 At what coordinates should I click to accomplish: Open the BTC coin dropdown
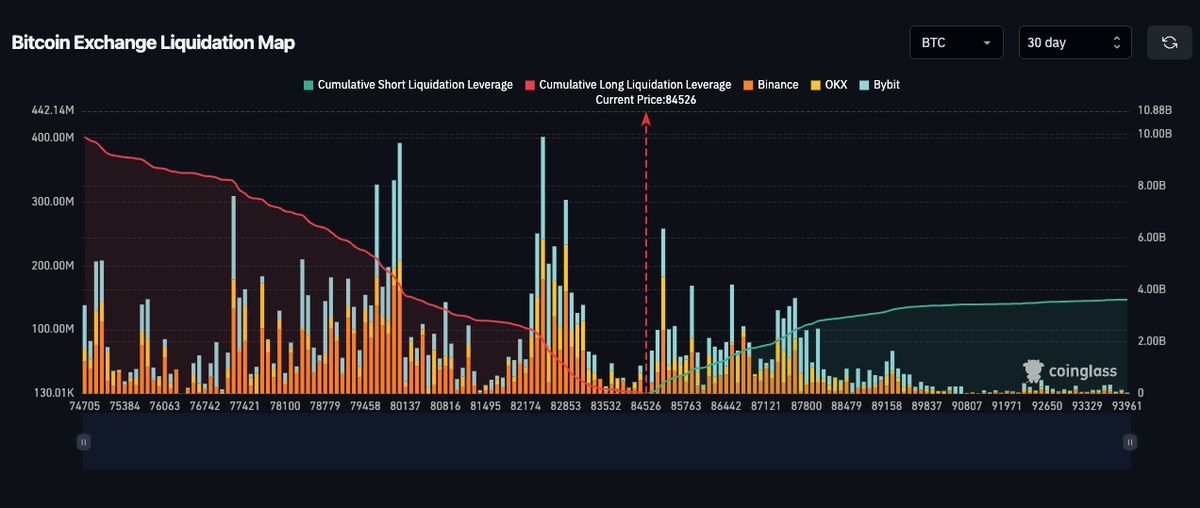point(956,43)
